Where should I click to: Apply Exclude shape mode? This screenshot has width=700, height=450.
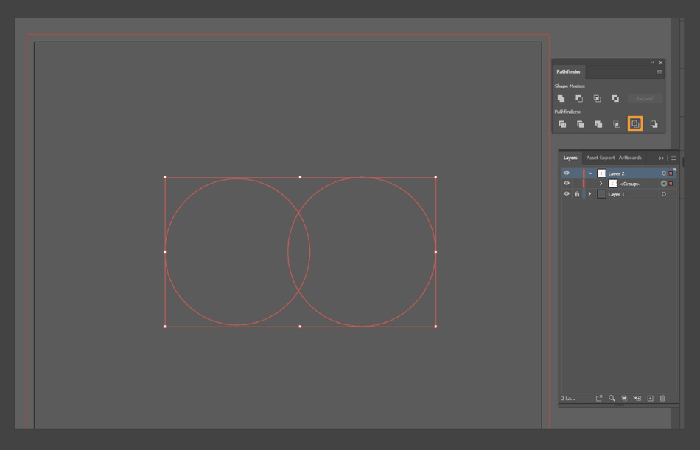(x=616, y=98)
